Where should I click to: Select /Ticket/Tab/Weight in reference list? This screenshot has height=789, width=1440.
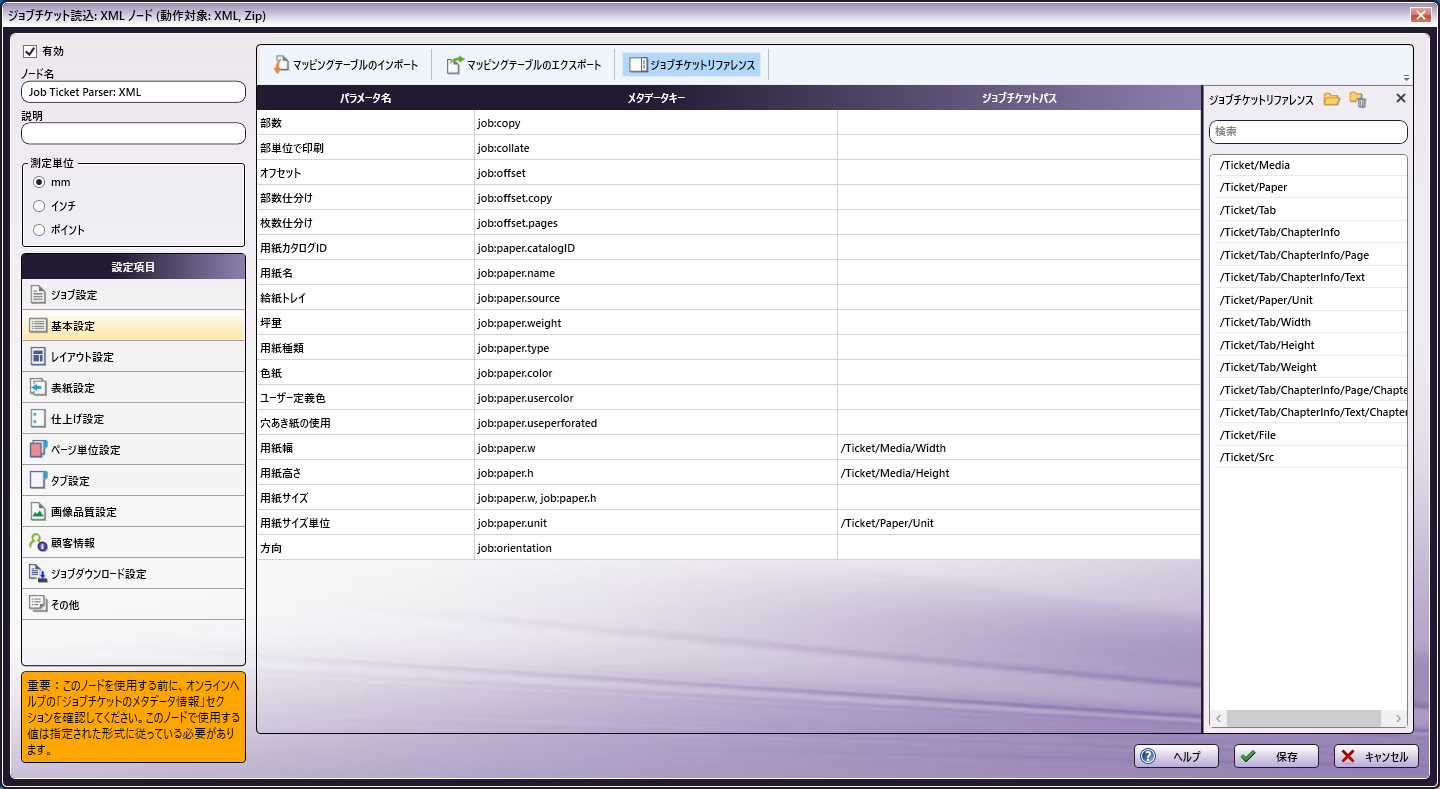[x=1310, y=367]
